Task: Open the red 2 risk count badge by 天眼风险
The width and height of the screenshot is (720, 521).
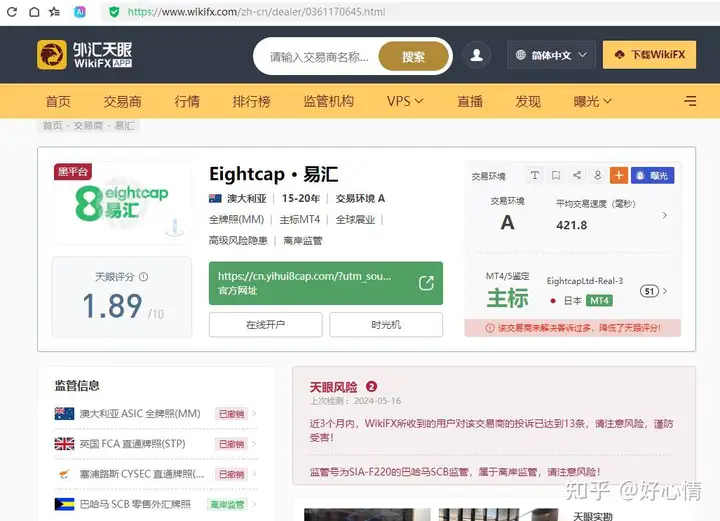Action: point(371,387)
